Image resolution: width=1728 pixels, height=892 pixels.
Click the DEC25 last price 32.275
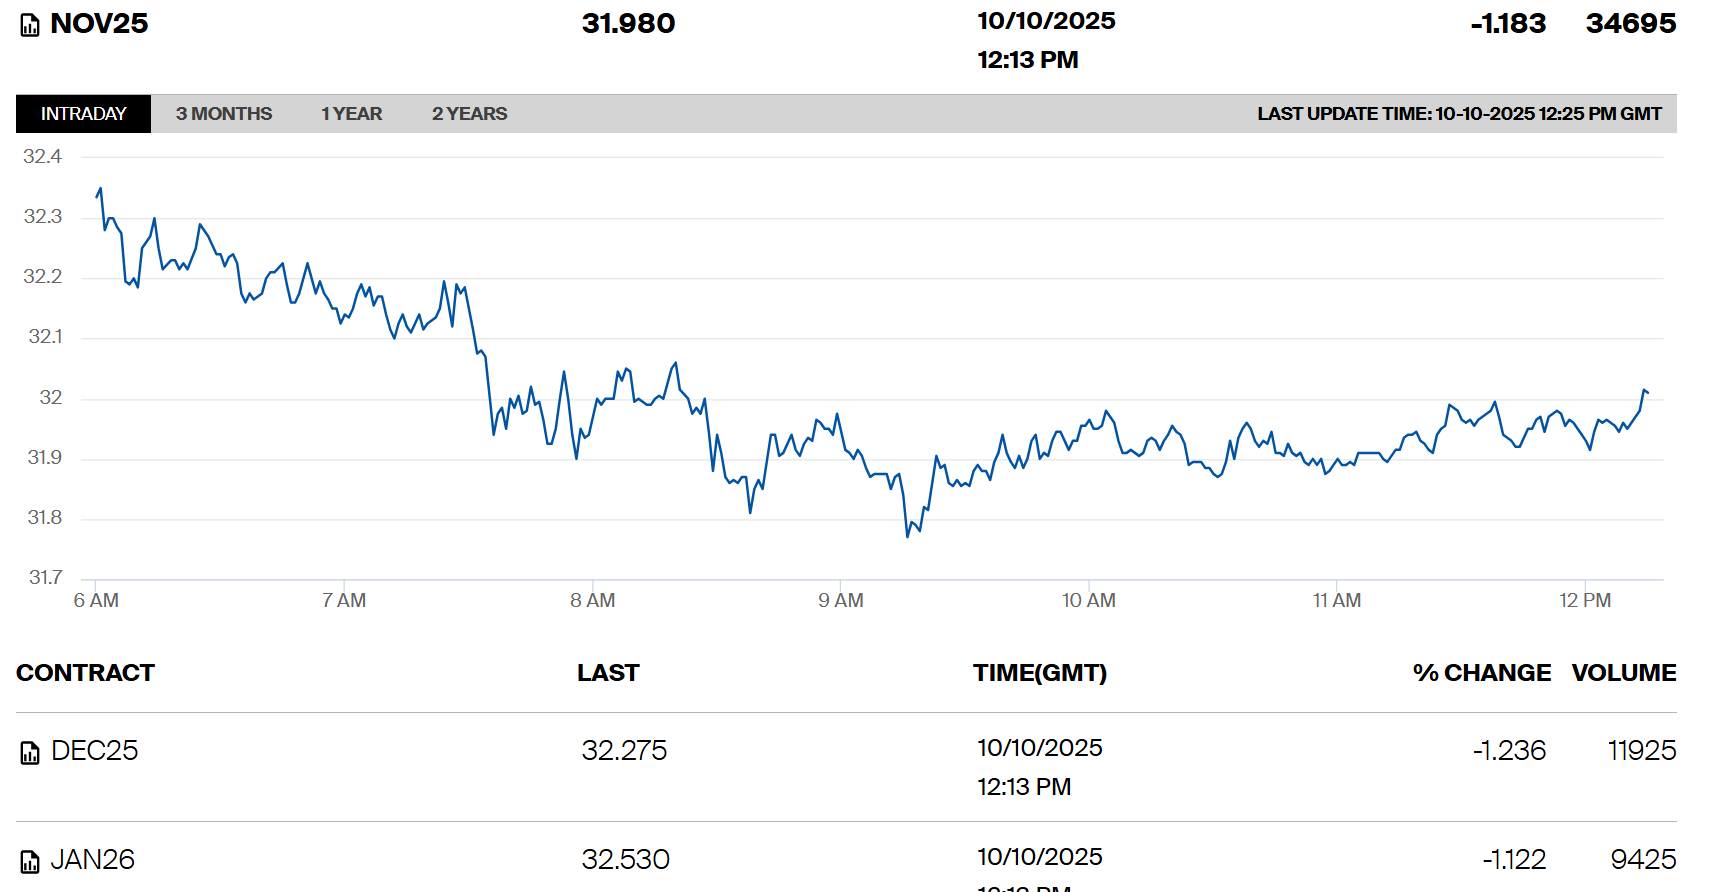[624, 751]
